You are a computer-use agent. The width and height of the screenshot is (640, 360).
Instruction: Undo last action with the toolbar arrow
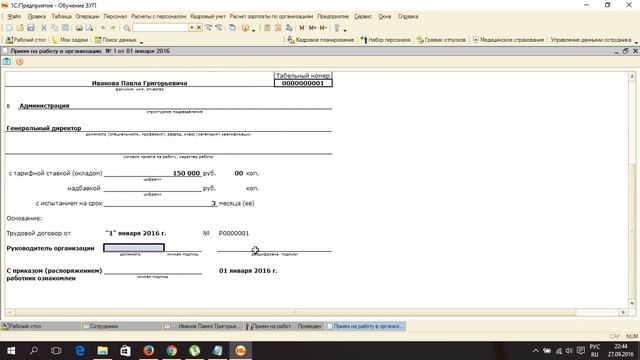click(103, 28)
